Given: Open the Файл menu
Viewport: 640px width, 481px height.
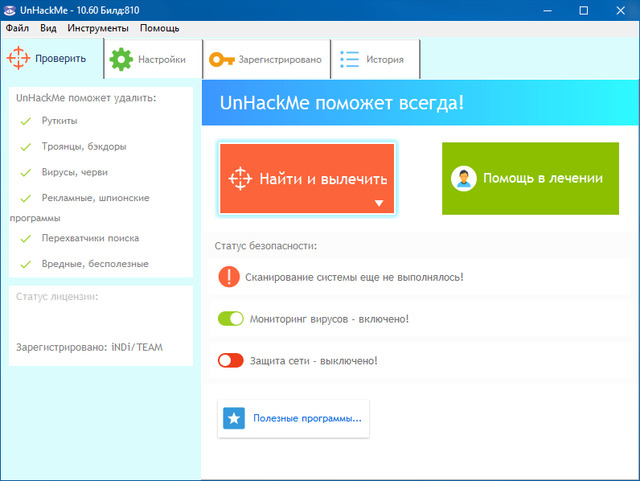Looking at the screenshot, I should [x=17, y=28].
